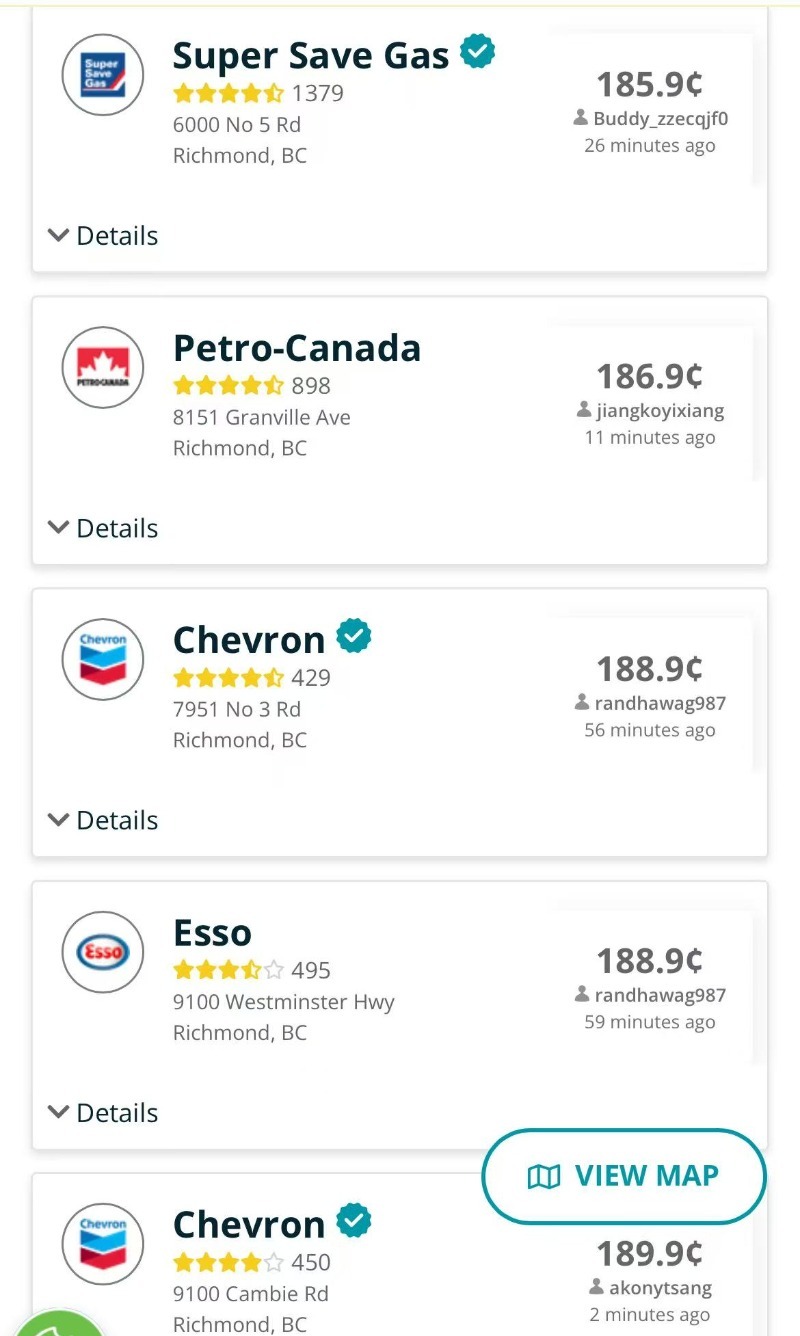The height and width of the screenshot is (1336, 800).
Task: Click the Chevron logo at 7951 No 3 Rd
Action: tap(103, 660)
